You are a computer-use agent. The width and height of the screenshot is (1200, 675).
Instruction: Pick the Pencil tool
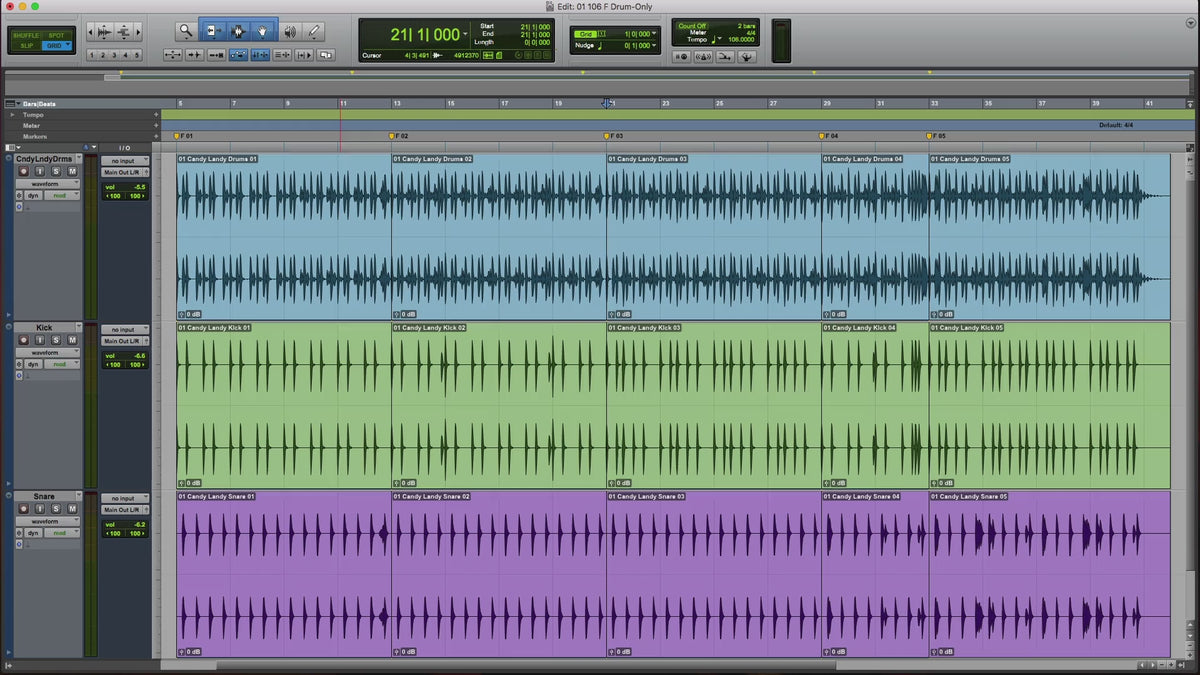point(315,31)
